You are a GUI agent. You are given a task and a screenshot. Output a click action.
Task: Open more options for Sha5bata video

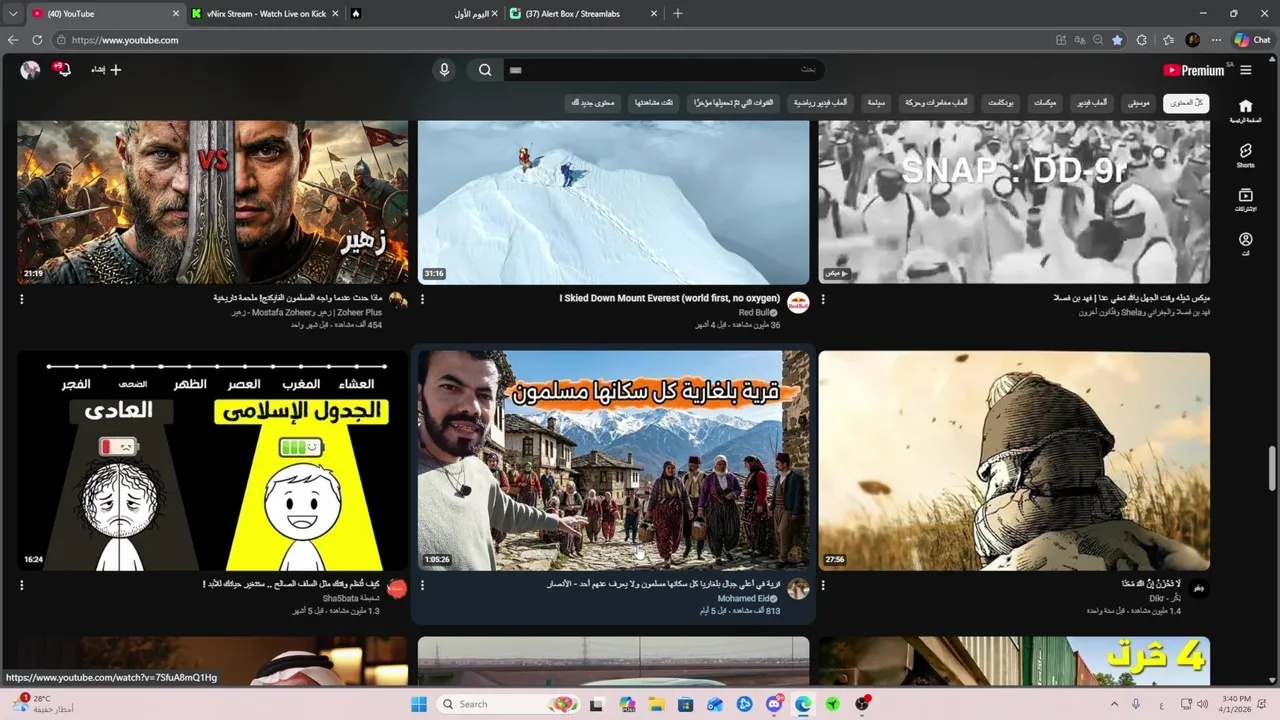(21, 585)
